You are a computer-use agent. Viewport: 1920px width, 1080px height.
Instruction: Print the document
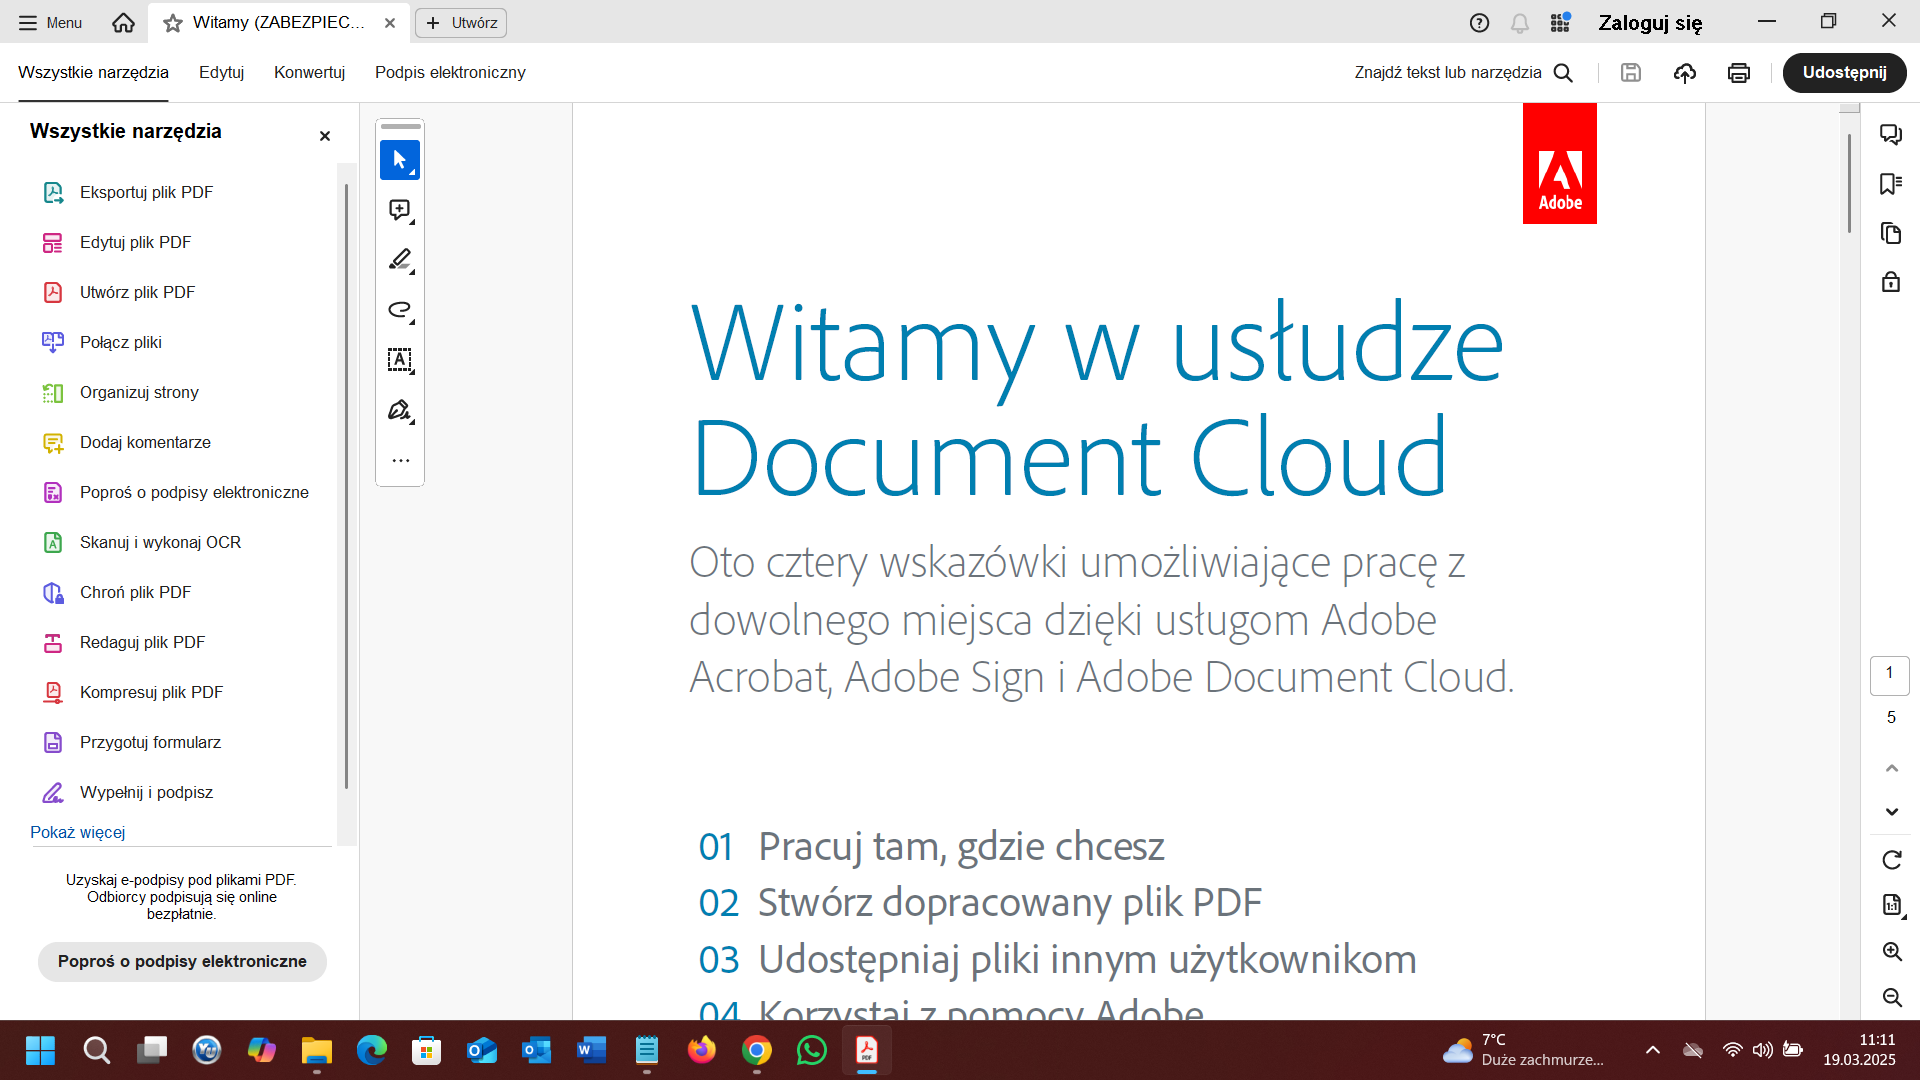[1739, 72]
